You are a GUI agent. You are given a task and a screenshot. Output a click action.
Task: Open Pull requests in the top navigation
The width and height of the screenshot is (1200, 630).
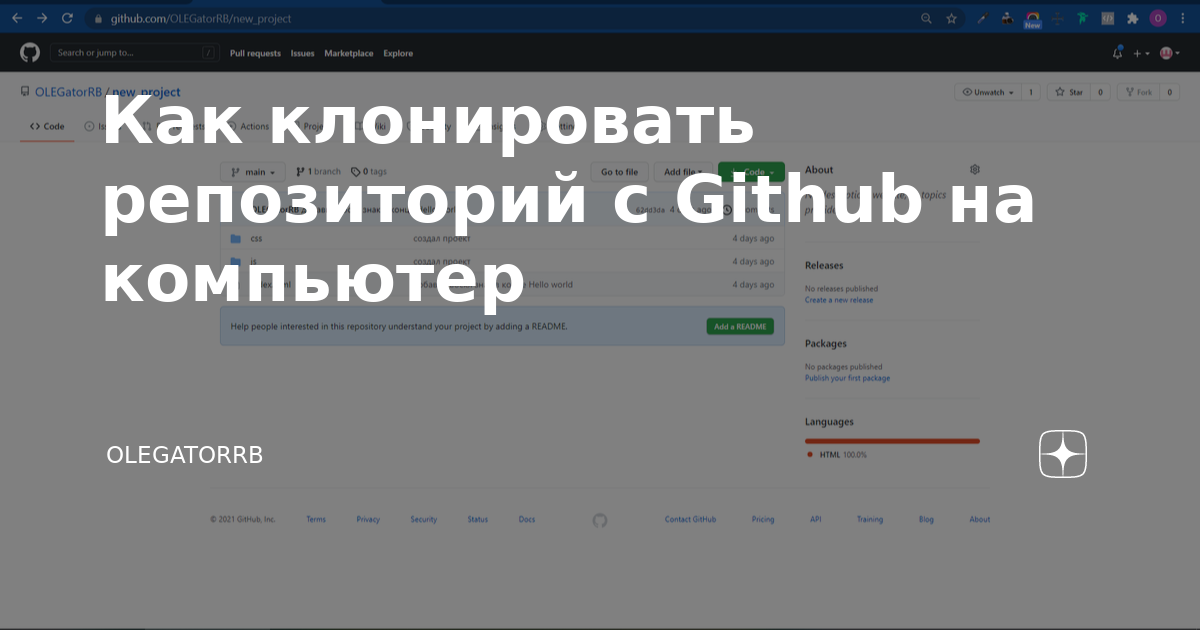[255, 53]
